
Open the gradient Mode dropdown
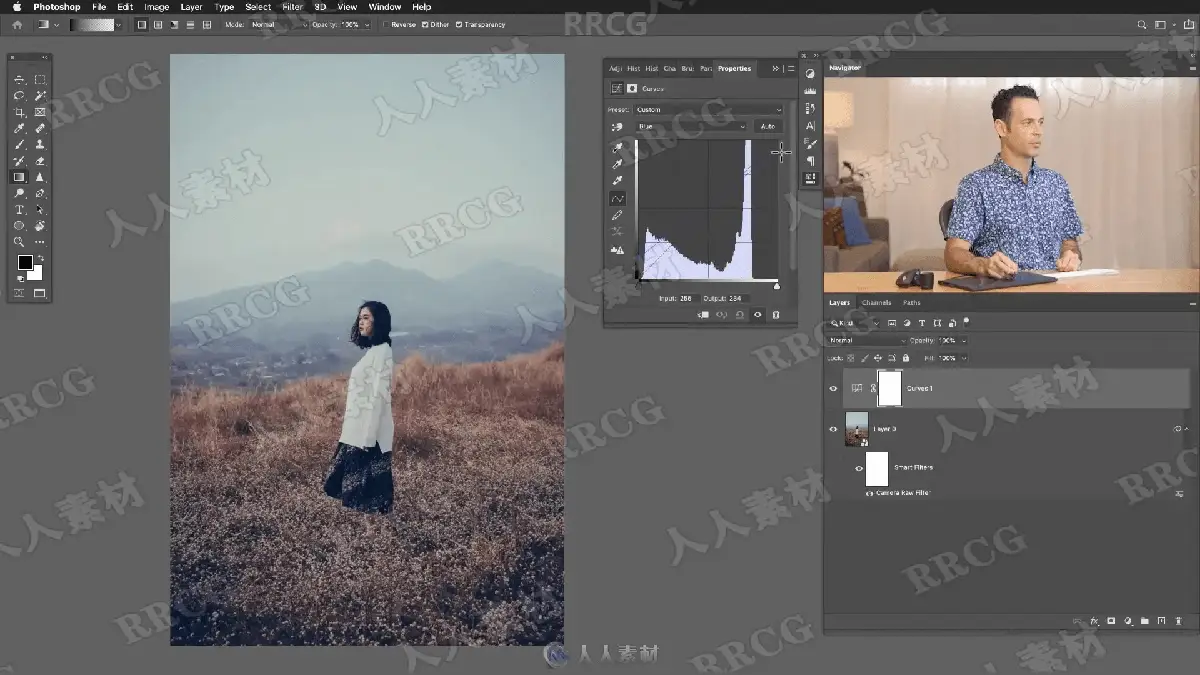(277, 24)
